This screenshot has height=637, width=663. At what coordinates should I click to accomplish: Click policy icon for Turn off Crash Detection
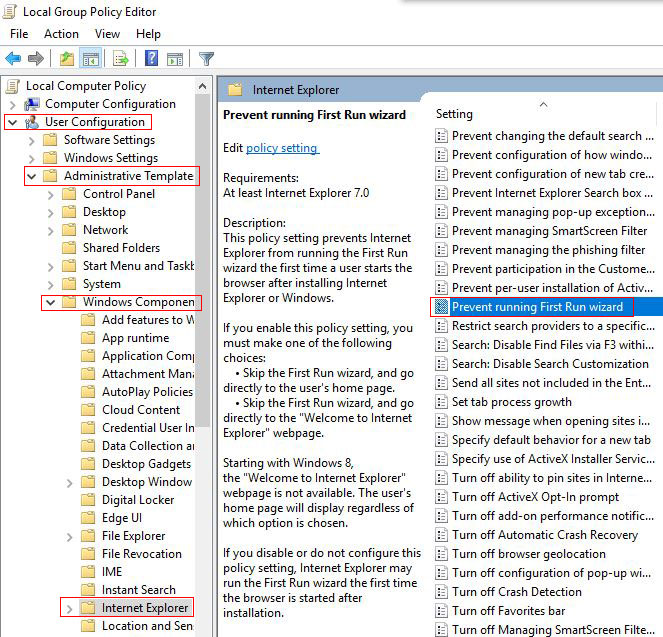click(441, 592)
